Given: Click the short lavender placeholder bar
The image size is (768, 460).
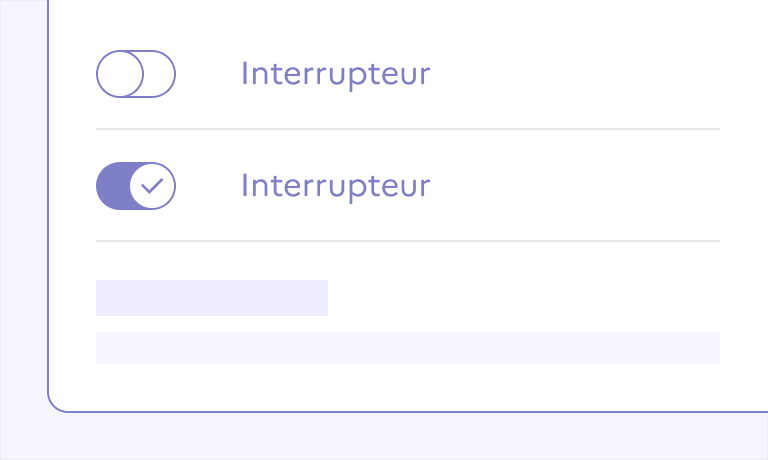Looking at the screenshot, I should coord(212,298).
